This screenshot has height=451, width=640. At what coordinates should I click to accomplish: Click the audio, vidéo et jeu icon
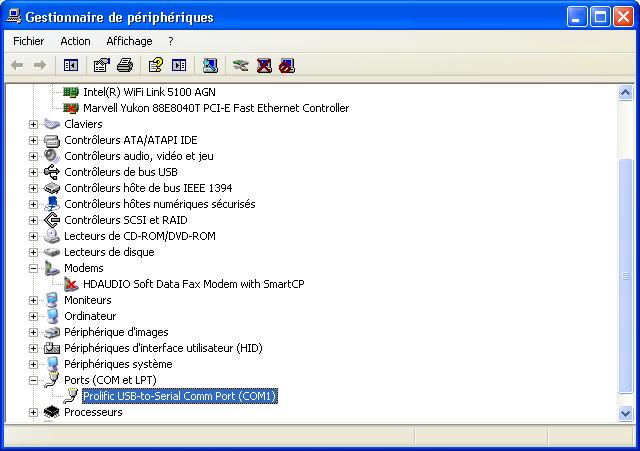click(x=52, y=156)
